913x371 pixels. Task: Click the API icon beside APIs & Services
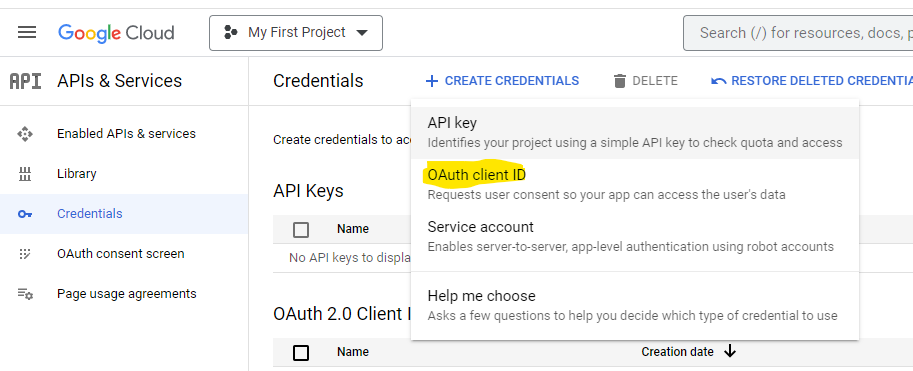tap(26, 81)
